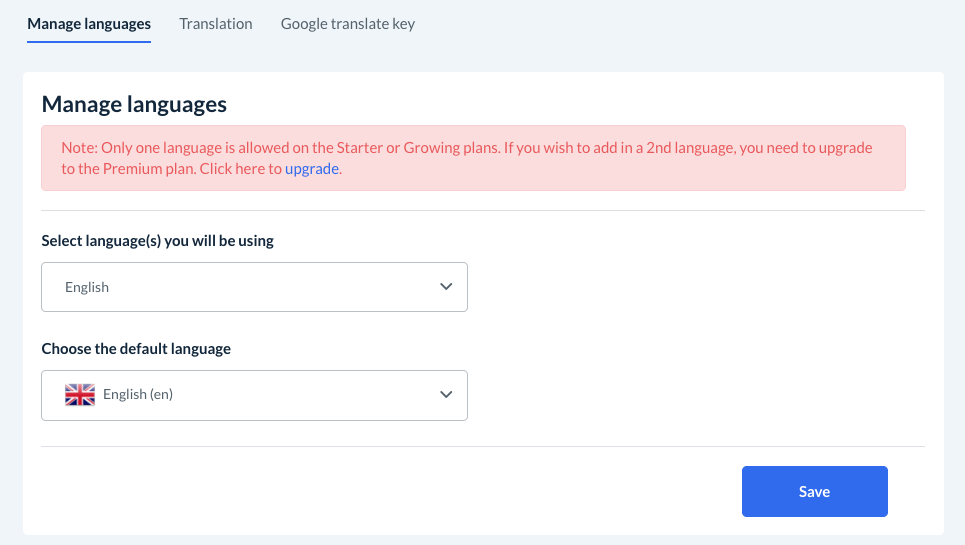Switch to the Translation tab

click(216, 23)
